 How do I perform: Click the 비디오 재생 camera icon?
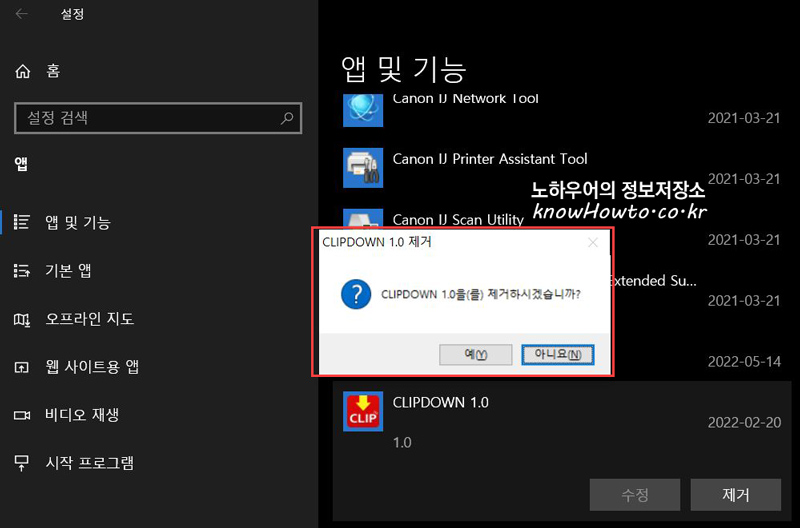point(21,415)
